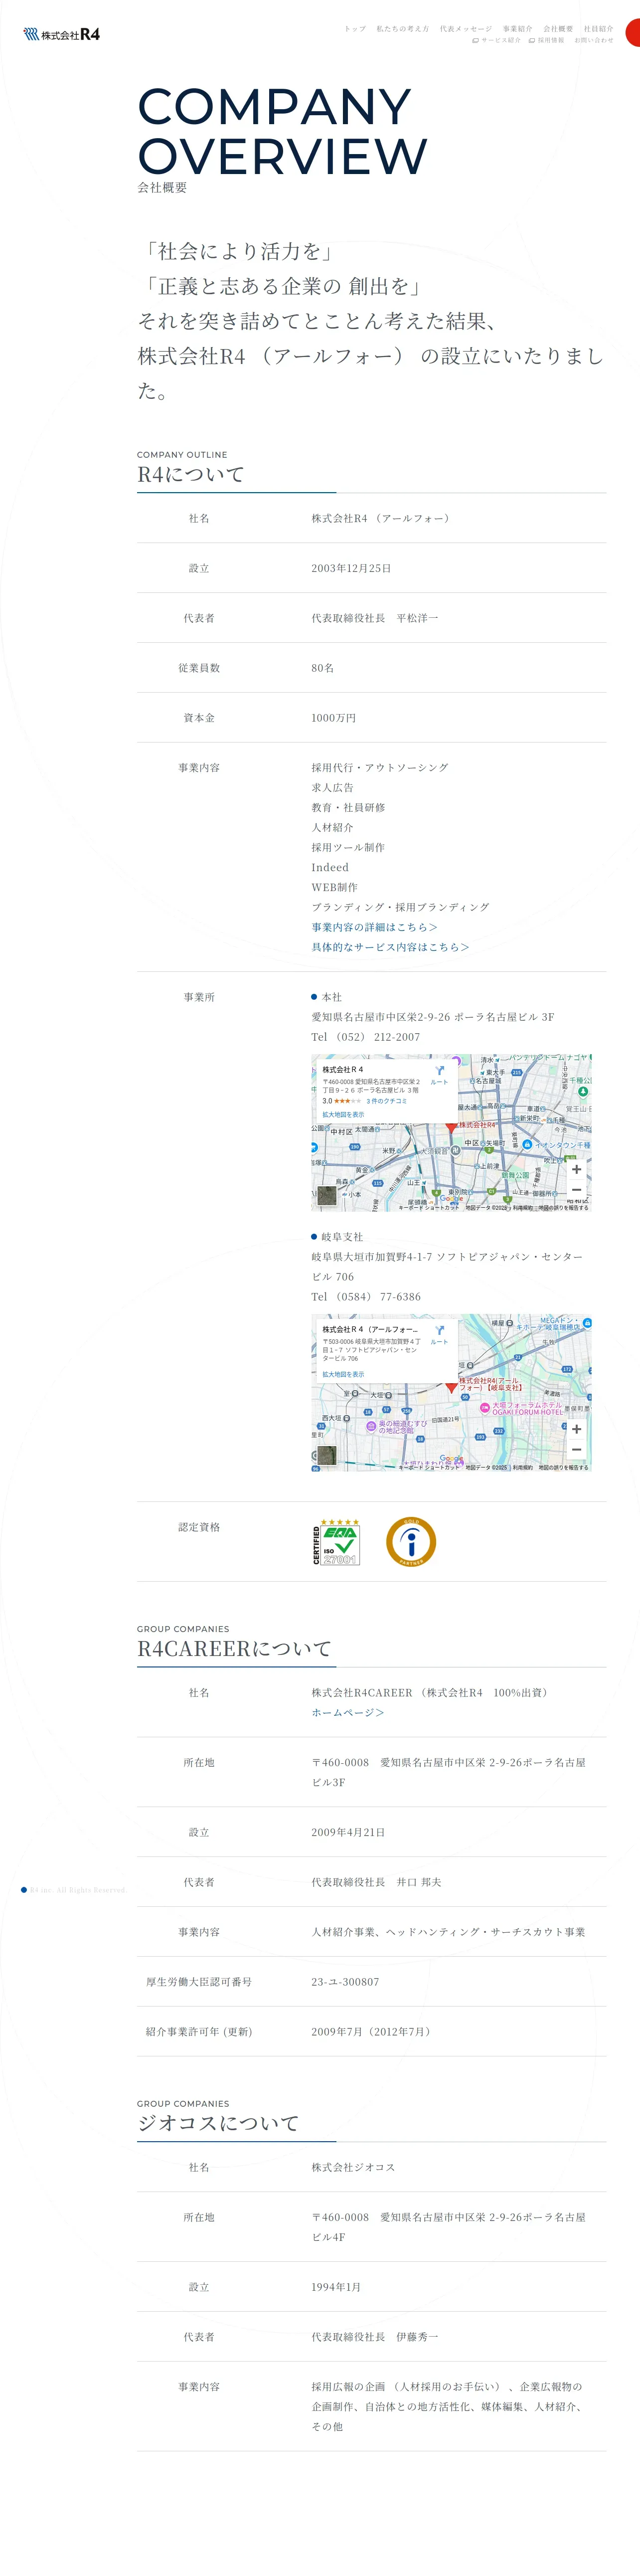The height and width of the screenshot is (2576, 640).
Task: Click the 1994年1月 establishment date
Action: (336, 2287)
